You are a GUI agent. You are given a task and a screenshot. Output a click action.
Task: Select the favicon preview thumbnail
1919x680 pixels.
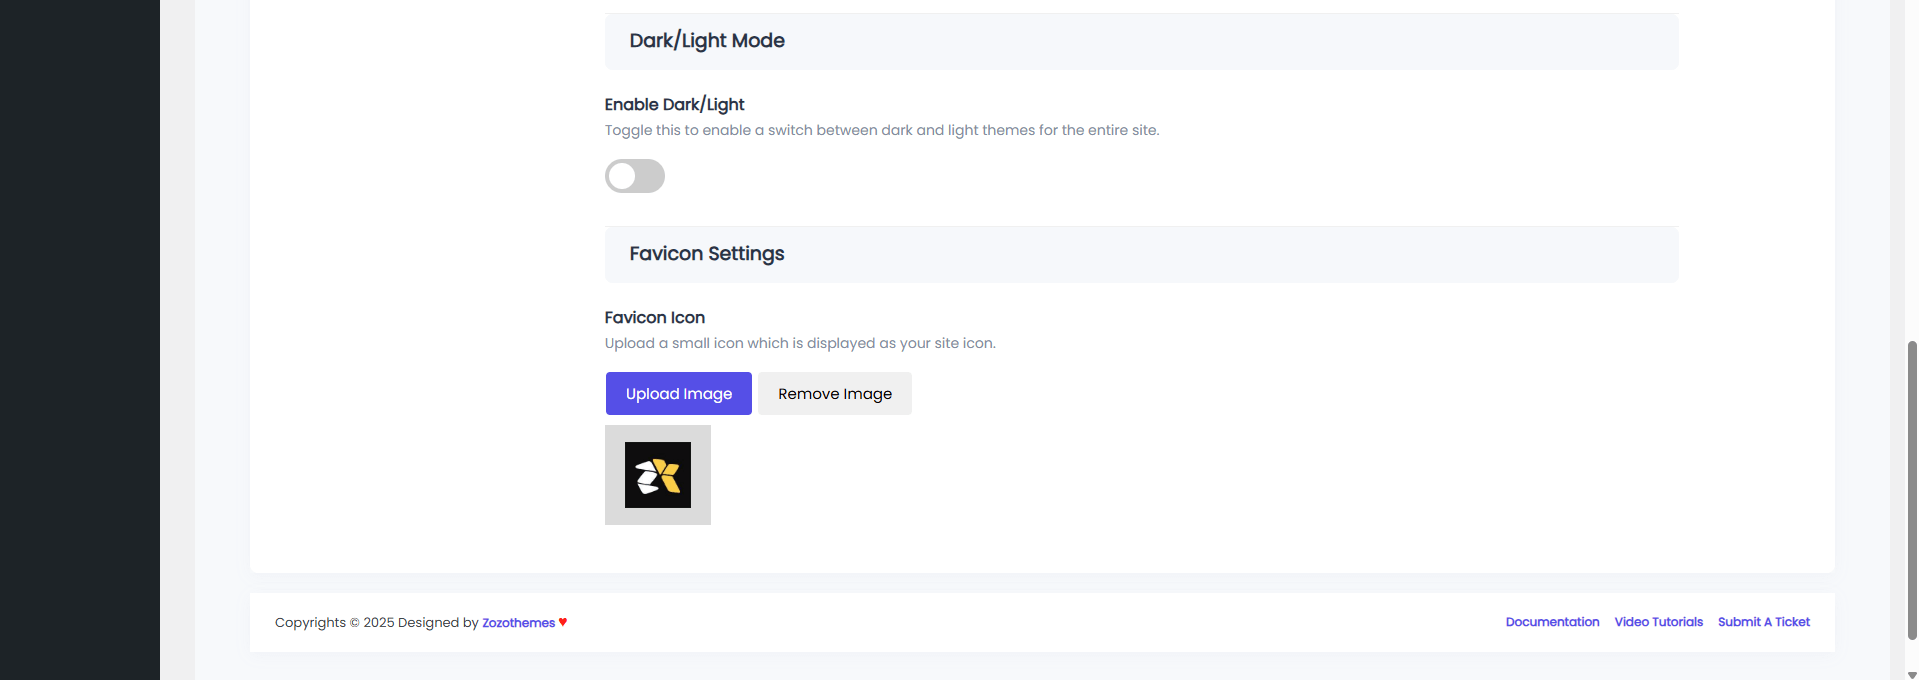[x=657, y=475]
